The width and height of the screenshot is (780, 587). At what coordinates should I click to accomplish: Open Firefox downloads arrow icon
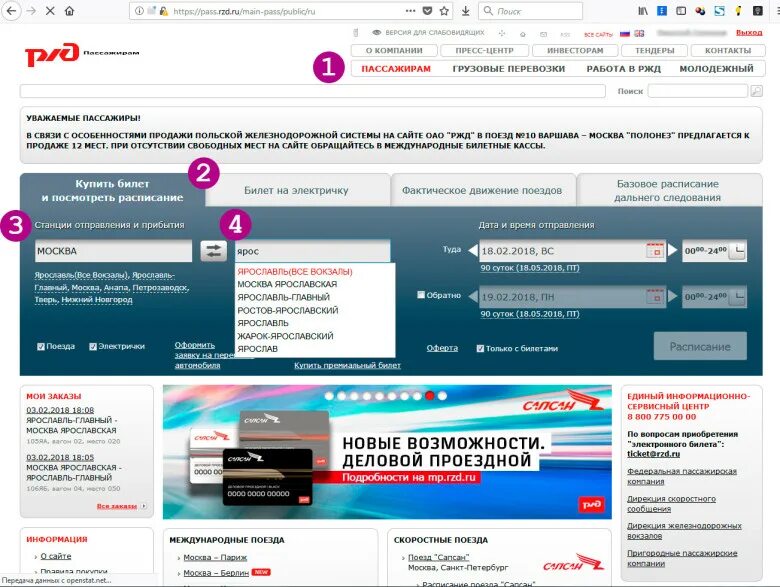(466, 10)
